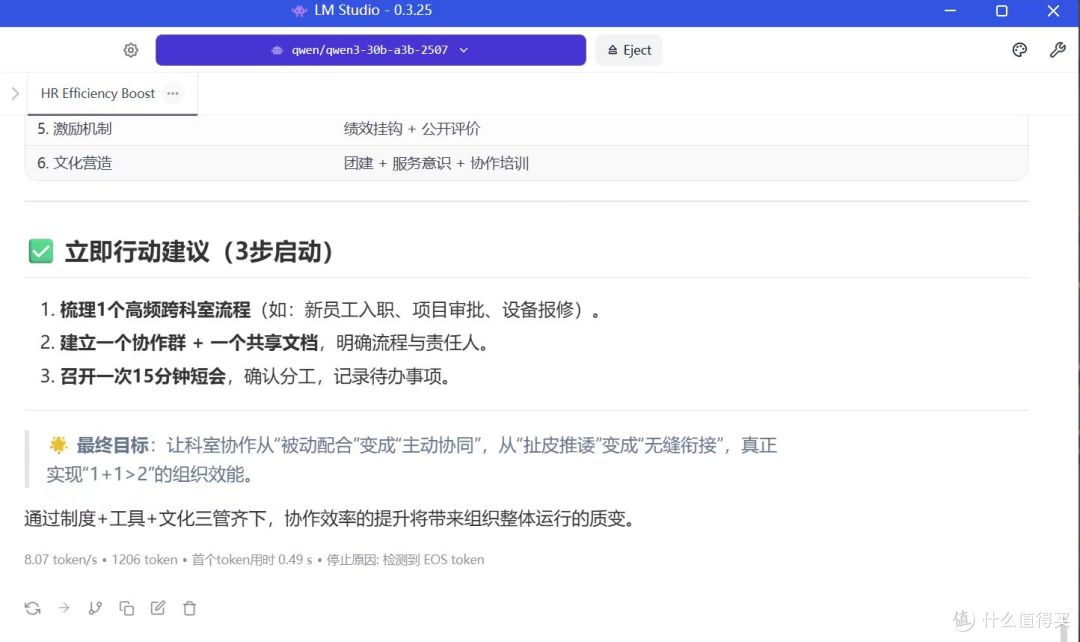Click the table cell '5. 激励机制'
Viewport: 1080px width, 642px height.
pos(74,129)
